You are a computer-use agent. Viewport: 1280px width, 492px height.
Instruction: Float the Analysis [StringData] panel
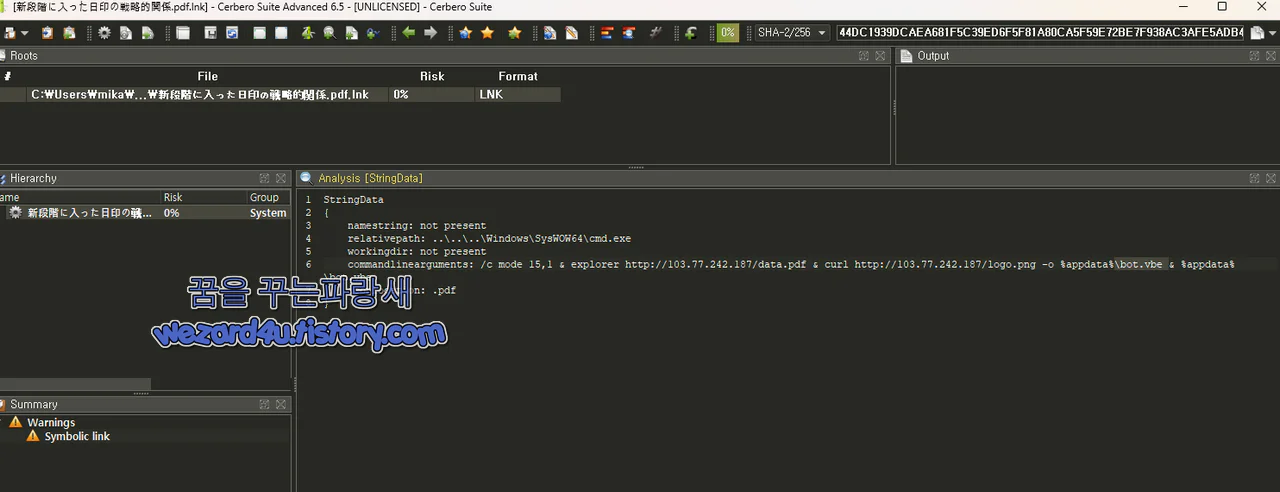tap(1254, 178)
